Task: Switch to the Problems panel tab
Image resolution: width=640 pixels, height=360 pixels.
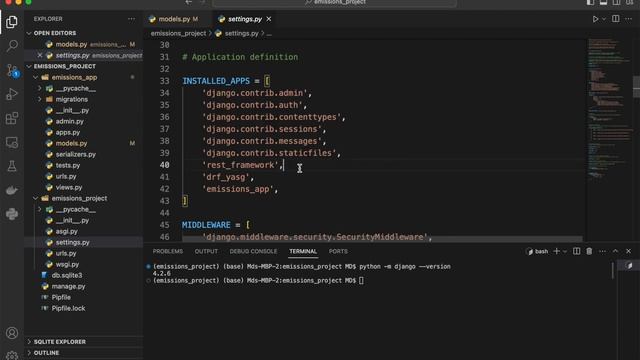Action: point(168,251)
